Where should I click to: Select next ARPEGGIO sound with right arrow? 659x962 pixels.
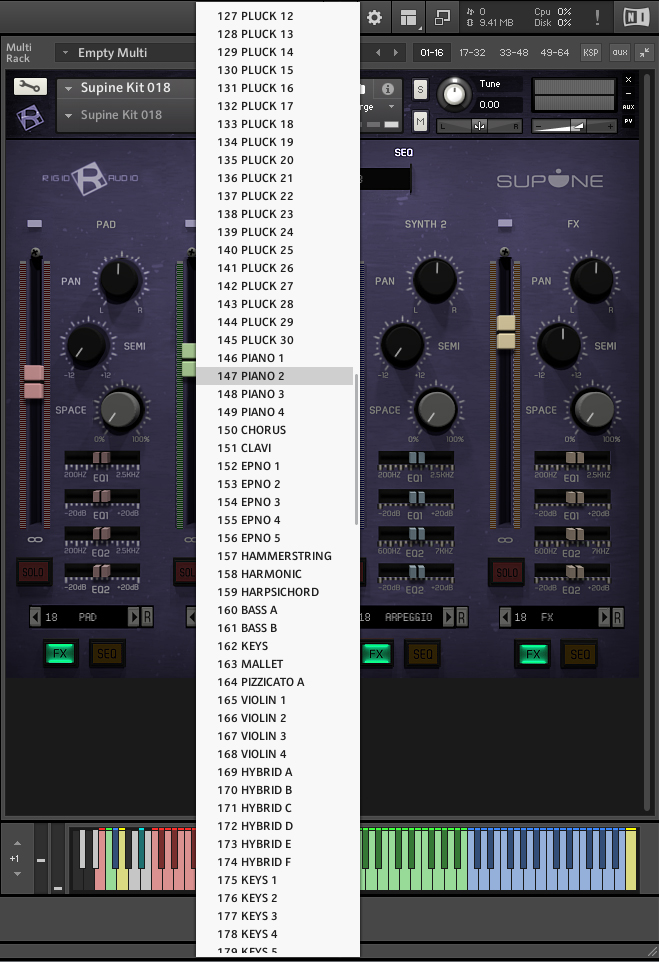pos(448,617)
